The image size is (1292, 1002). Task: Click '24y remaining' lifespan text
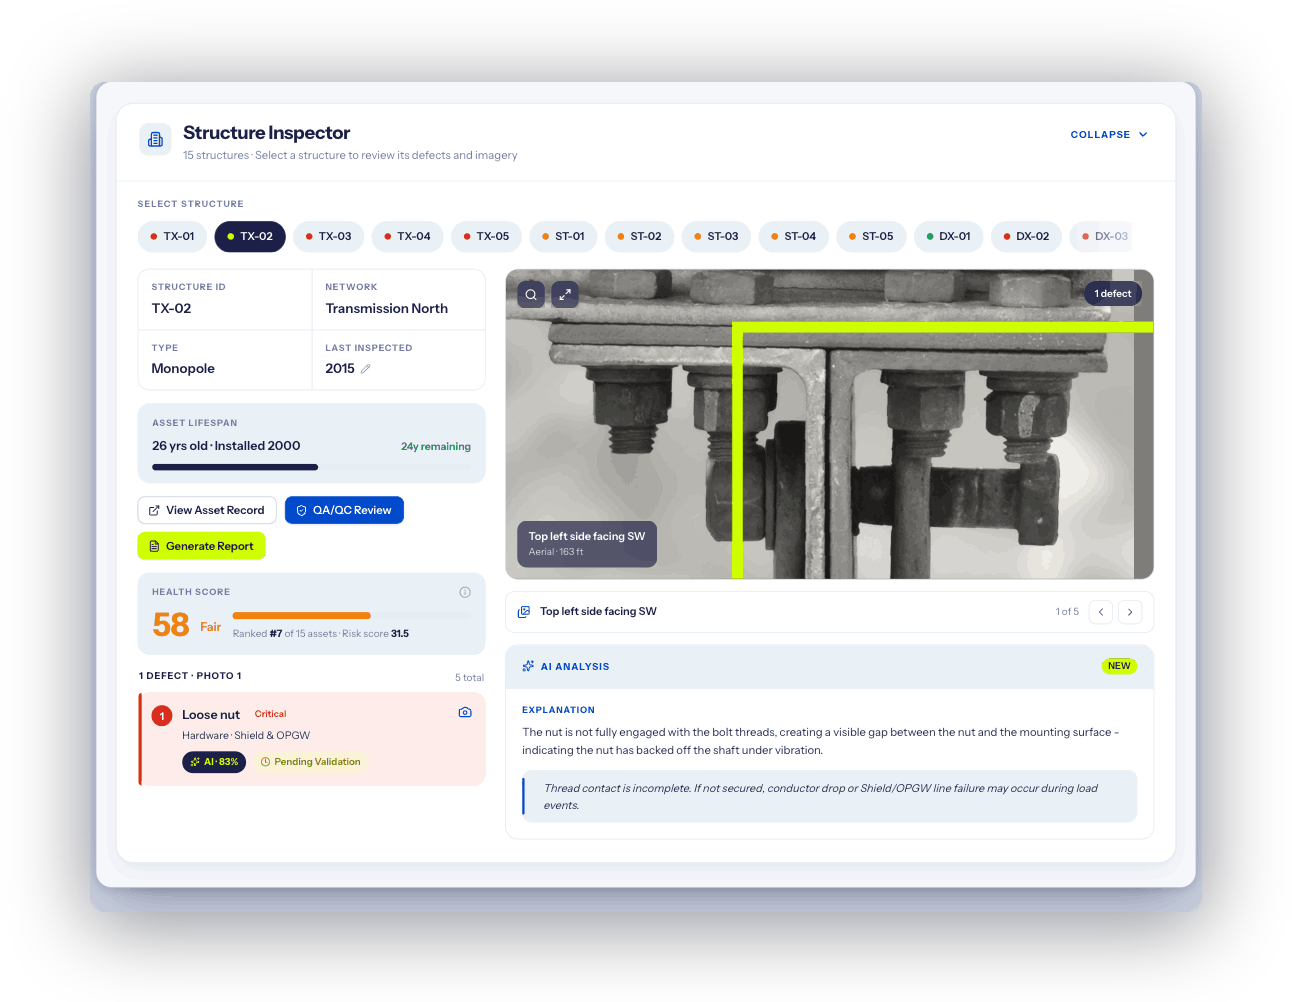click(436, 447)
